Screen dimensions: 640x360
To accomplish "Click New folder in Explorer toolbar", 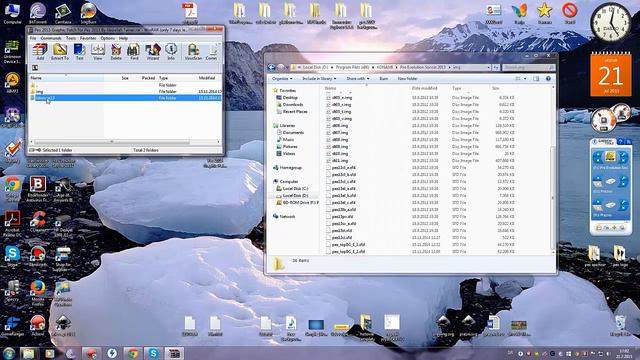I will pos(407,78).
